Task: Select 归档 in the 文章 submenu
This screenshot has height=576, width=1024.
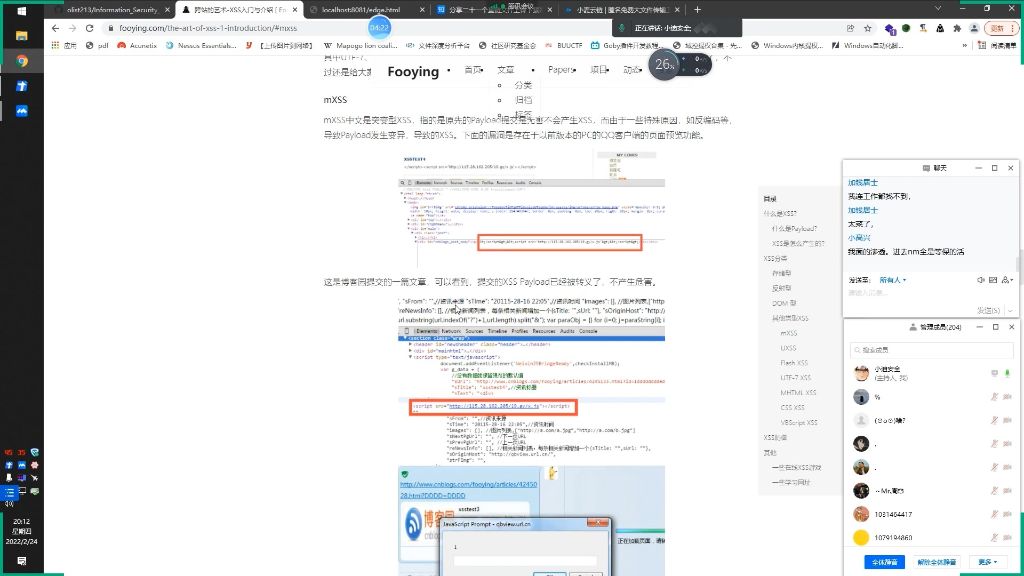Action: click(523, 100)
